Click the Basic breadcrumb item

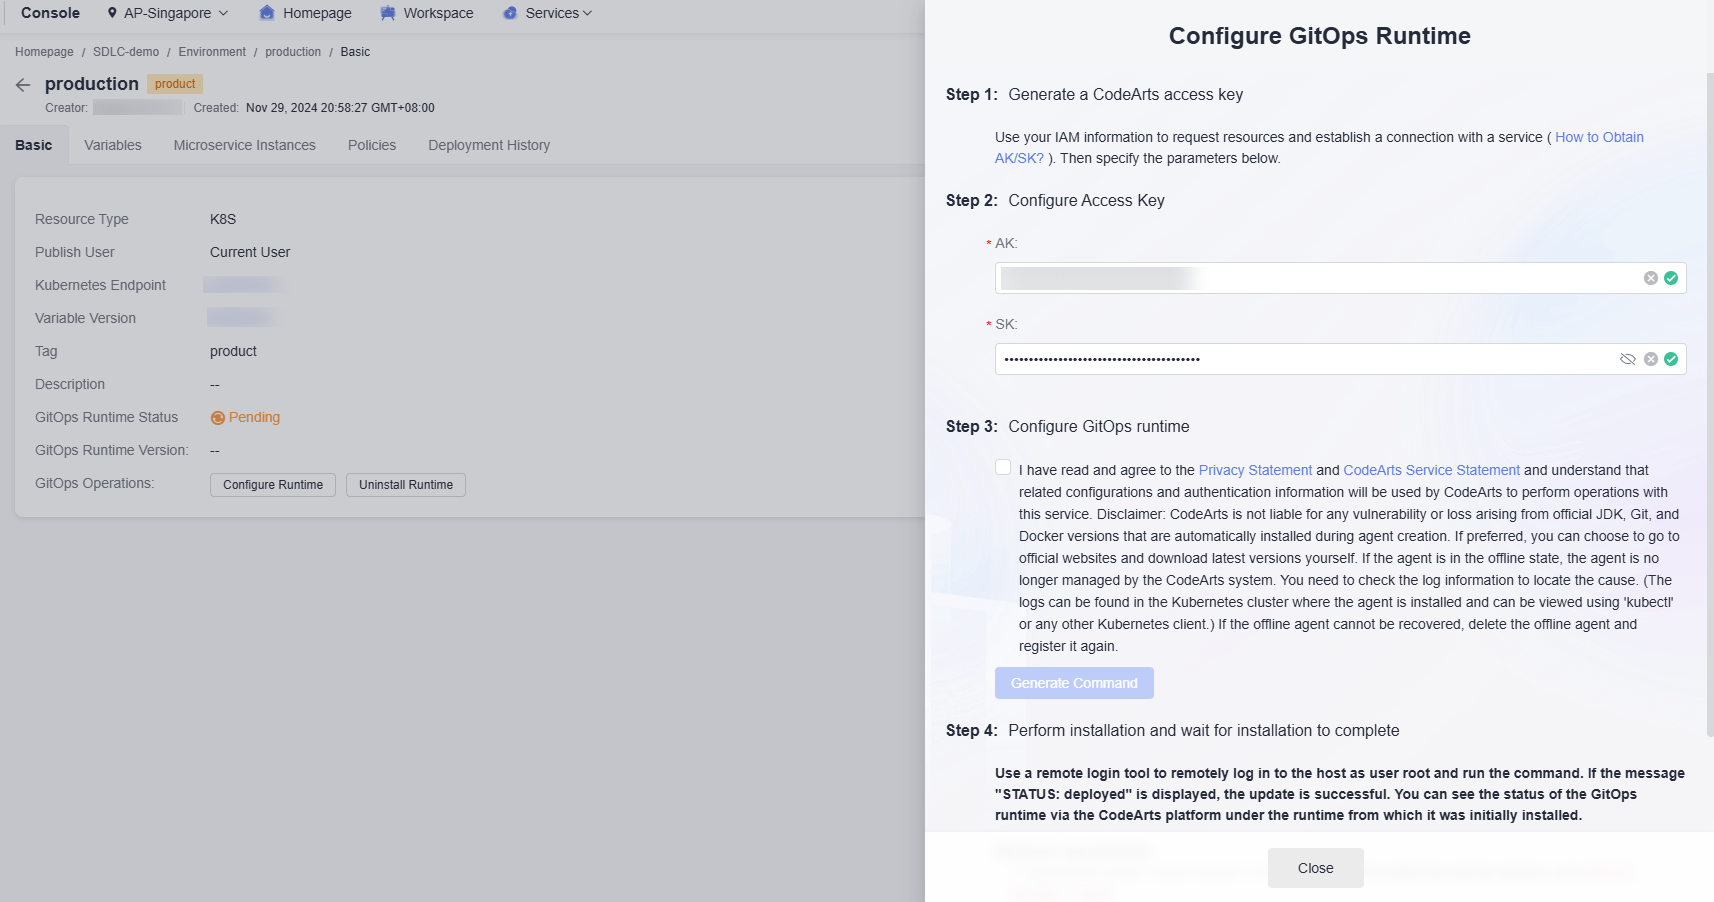(x=355, y=52)
